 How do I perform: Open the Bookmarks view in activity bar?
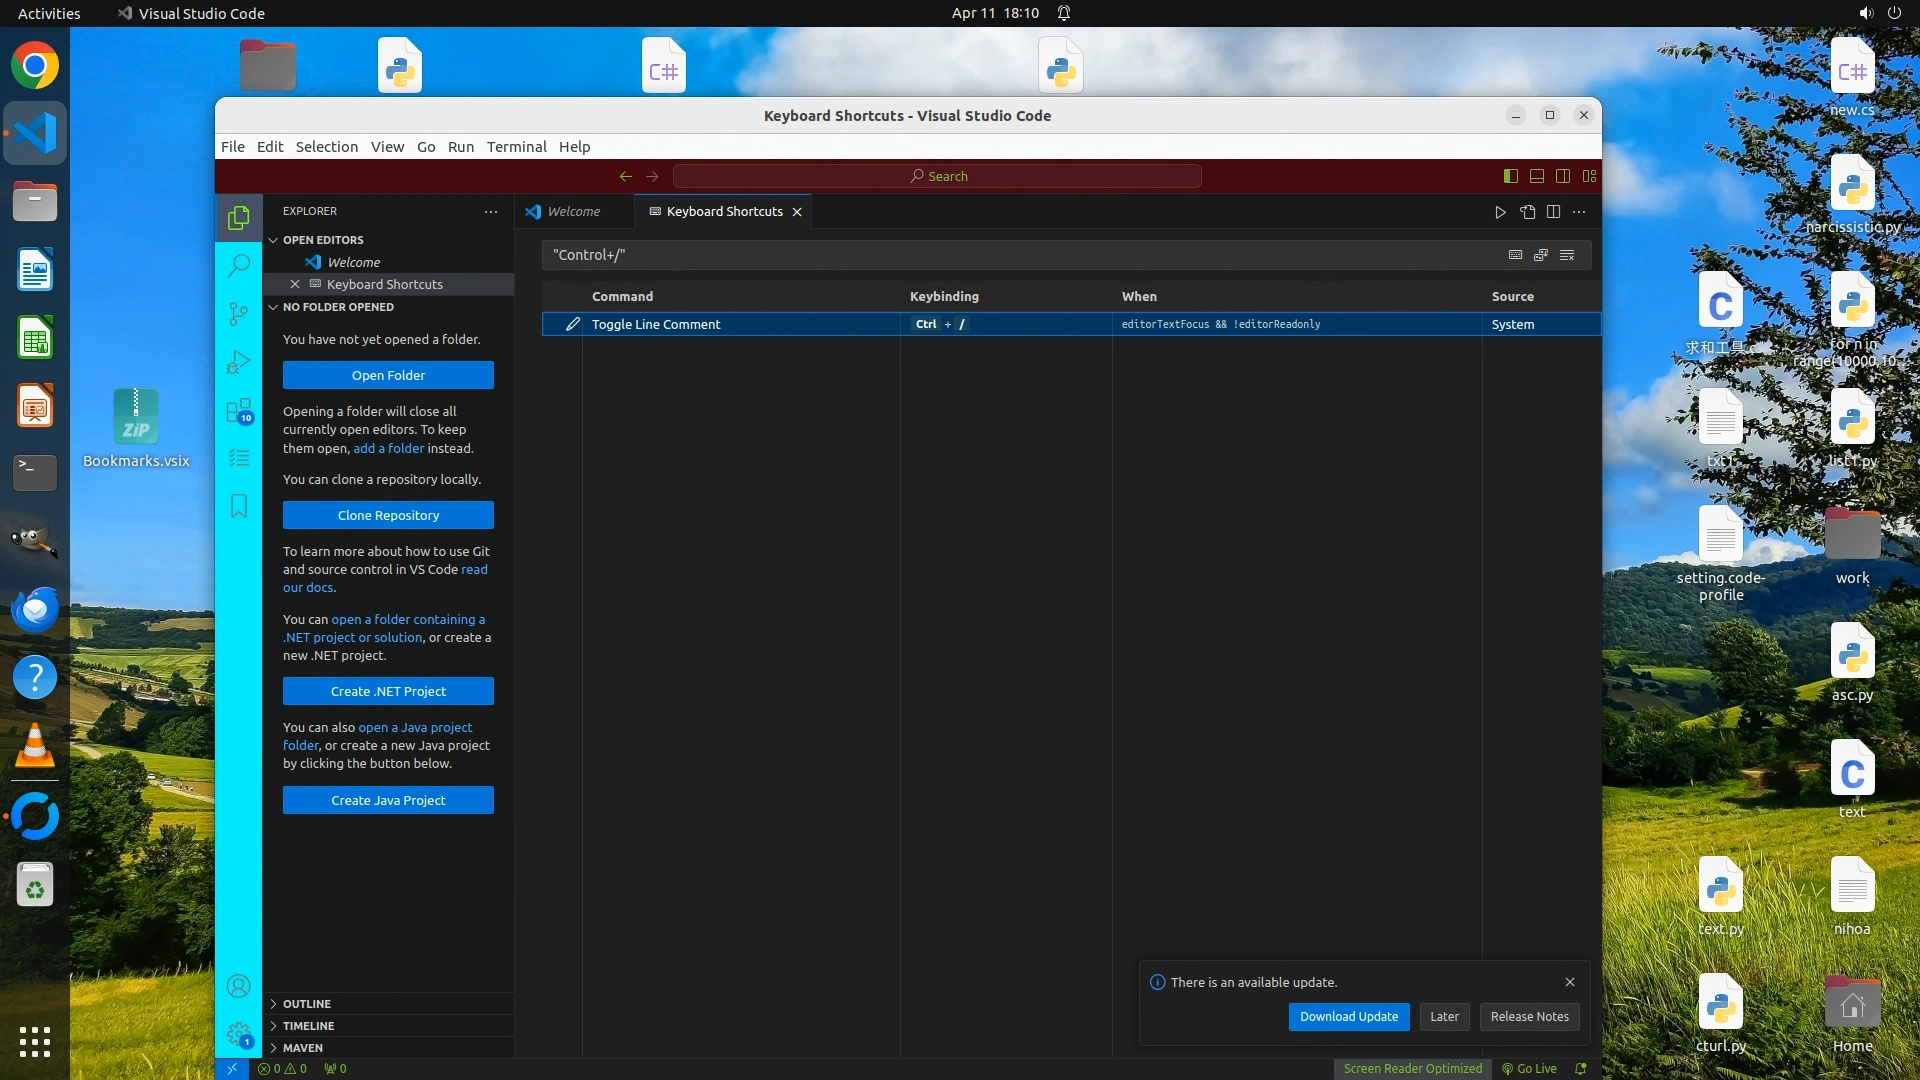(x=238, y=506)
